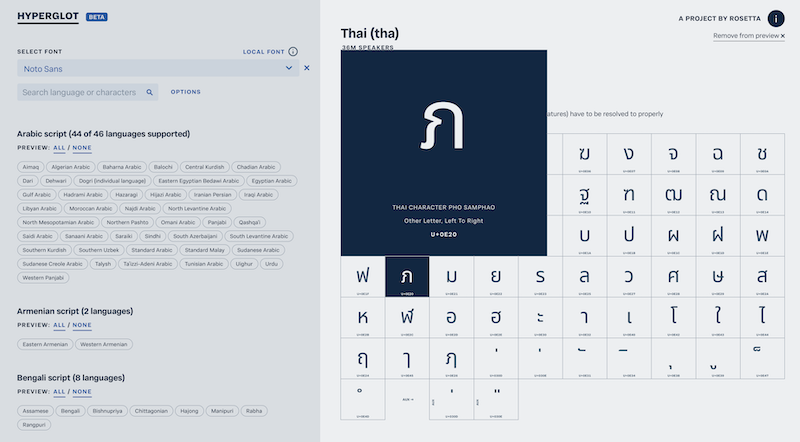The width and height of the screenshot is (800, 442).
Task: Preview none of the Bengali script languages
Action: 82,392
